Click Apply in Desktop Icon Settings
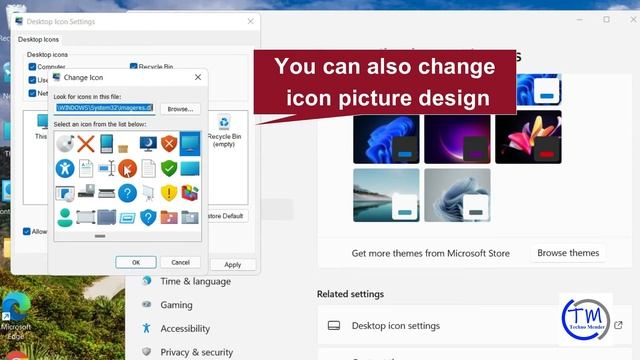This screenshot has width=640, height=360. [233, 264]
